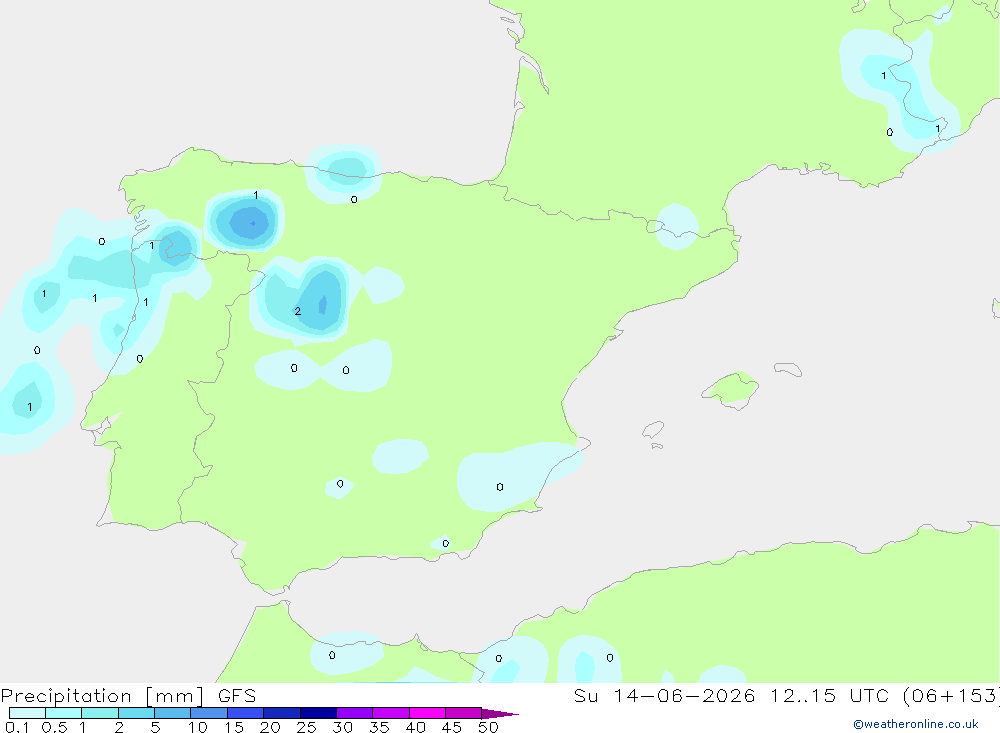Click the legend tick label '35'
The height and width of the screenshot is (733, 1000).
coord(379,727)
